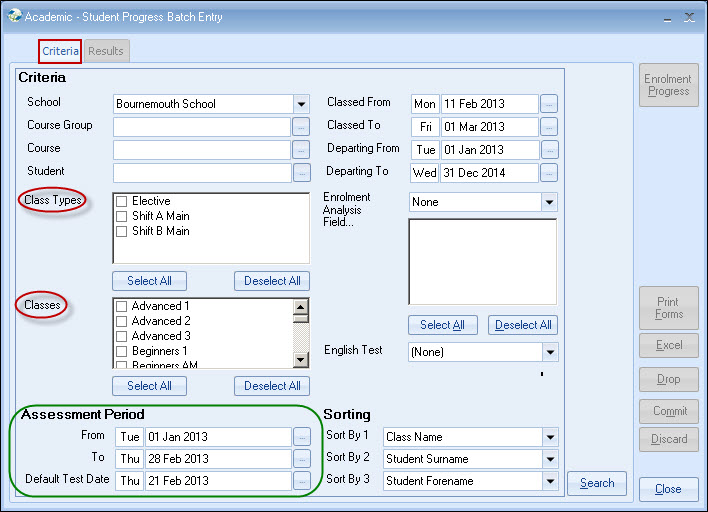Open the Course Group browse button
Viewport: 708px width, 512px height.
pyautogui.click(x=301, y=127)
